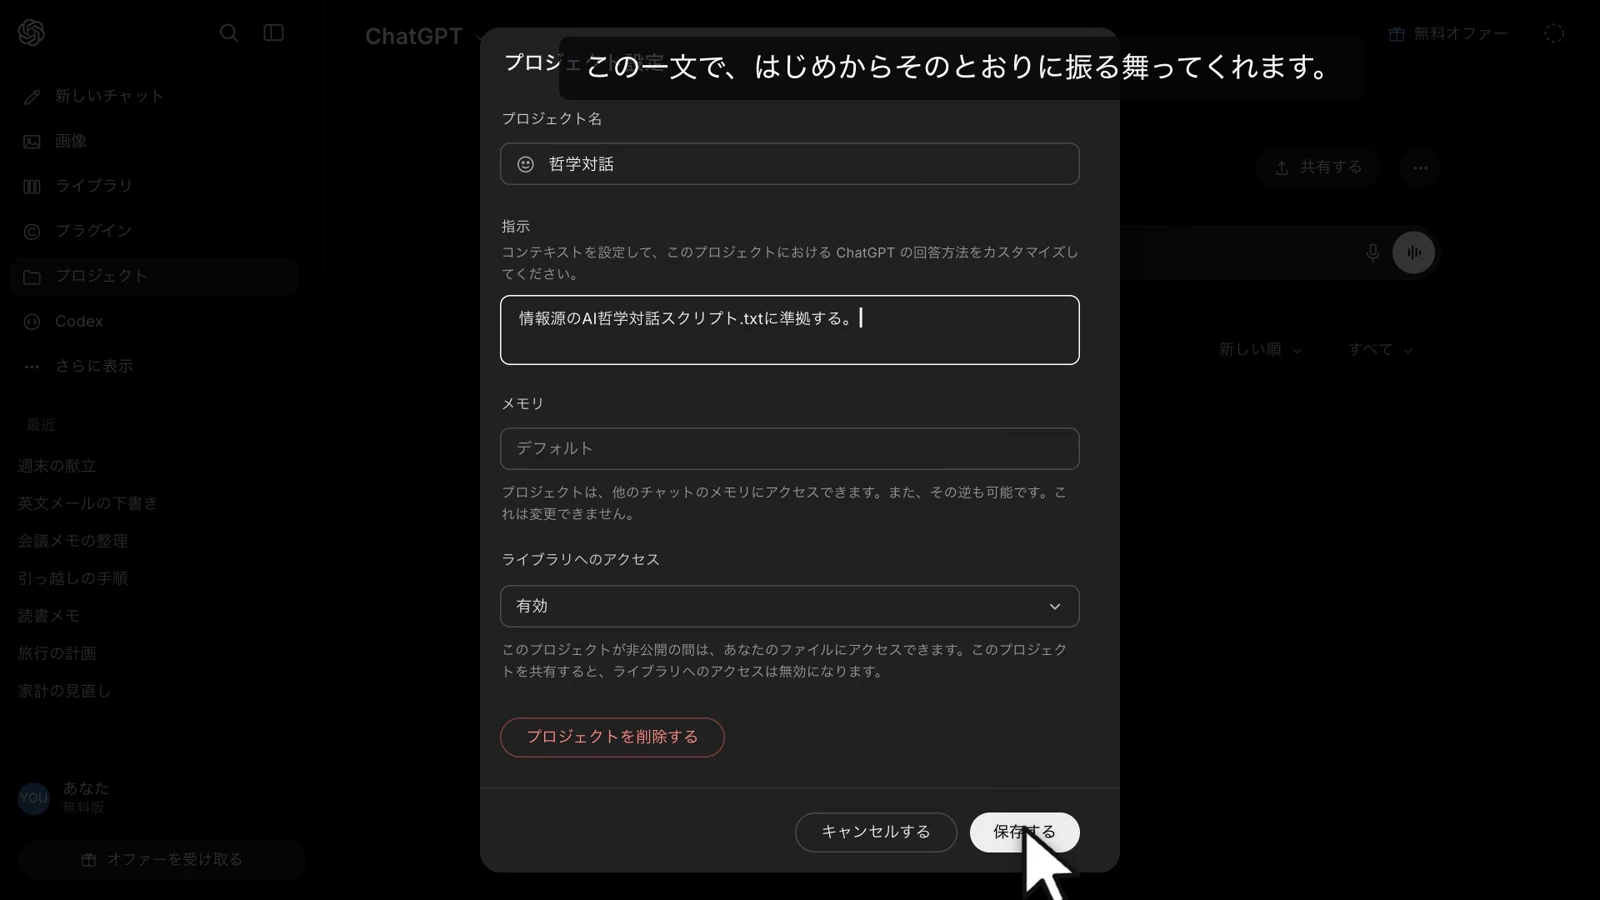
Task: Open the すべて filter dropdown
Action: [x=1380, y=349]
